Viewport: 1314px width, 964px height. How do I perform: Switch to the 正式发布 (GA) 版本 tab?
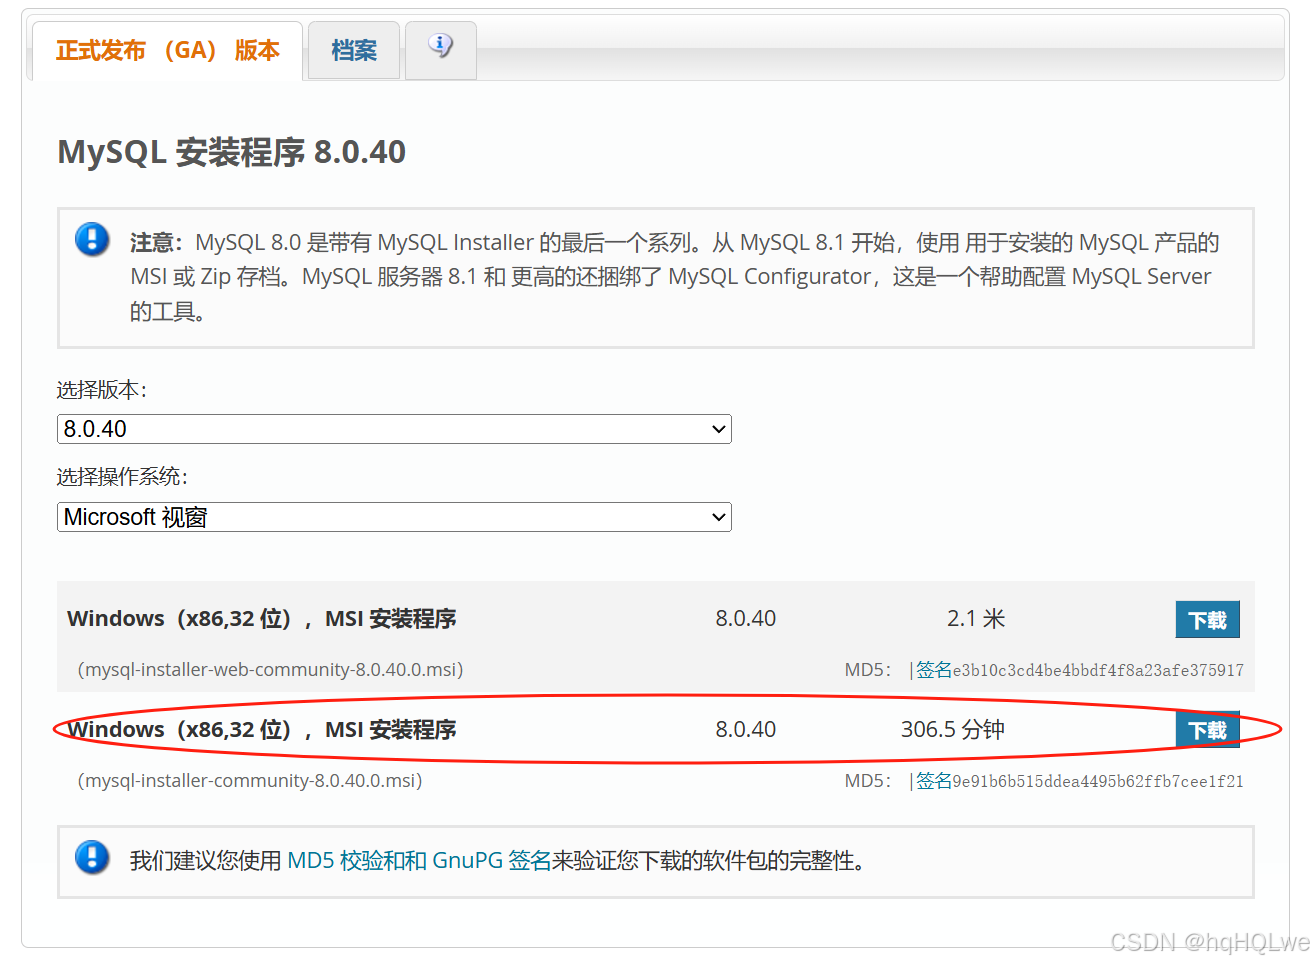[167, 51]
